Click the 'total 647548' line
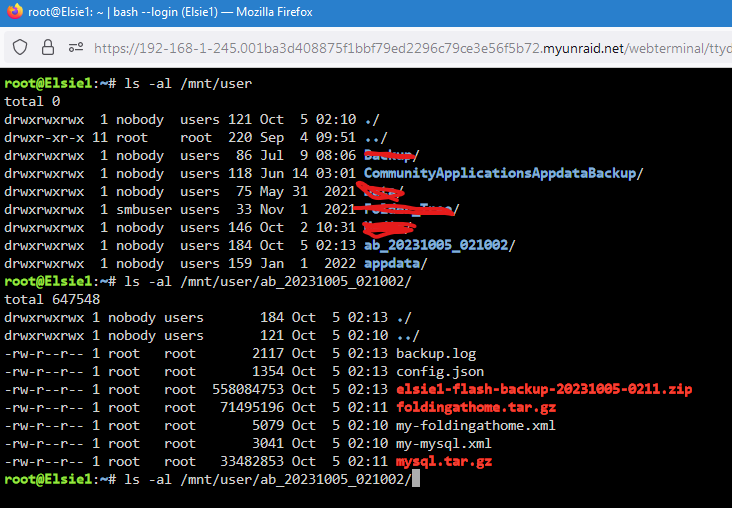The image size is (732, 508). coord(52,299)
